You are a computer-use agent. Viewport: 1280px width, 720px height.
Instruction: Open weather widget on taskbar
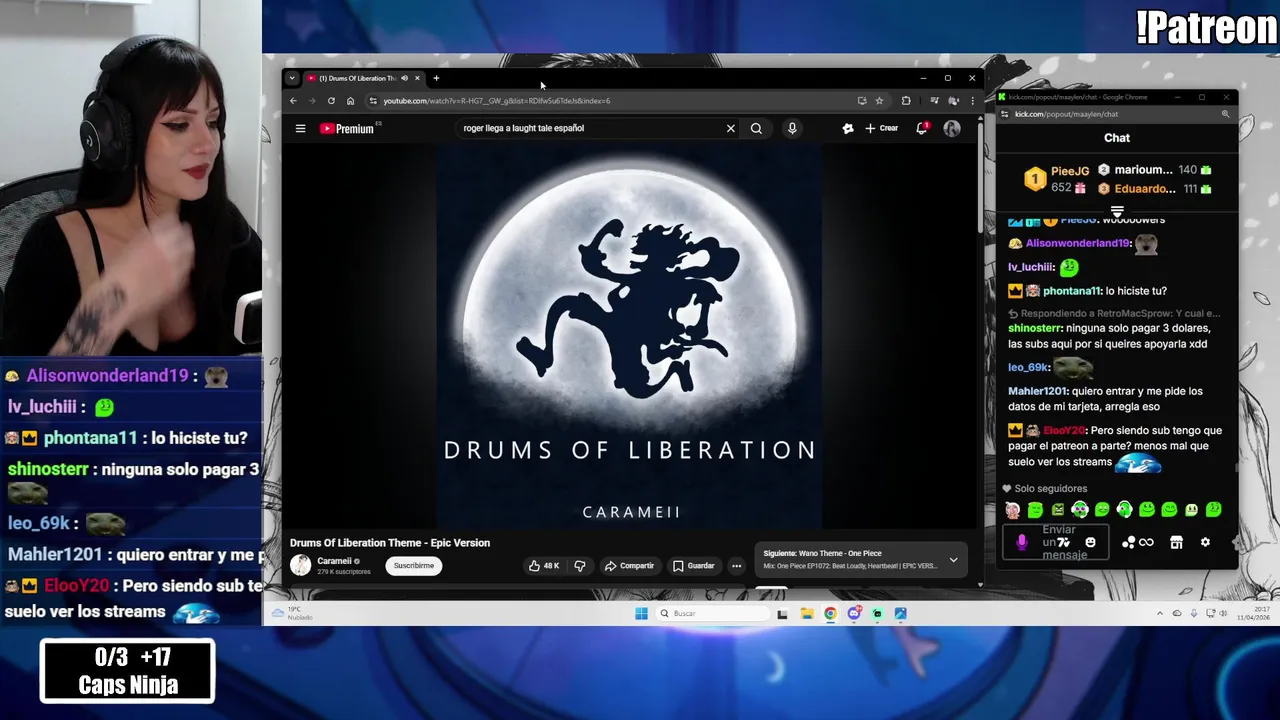(292, 613)
